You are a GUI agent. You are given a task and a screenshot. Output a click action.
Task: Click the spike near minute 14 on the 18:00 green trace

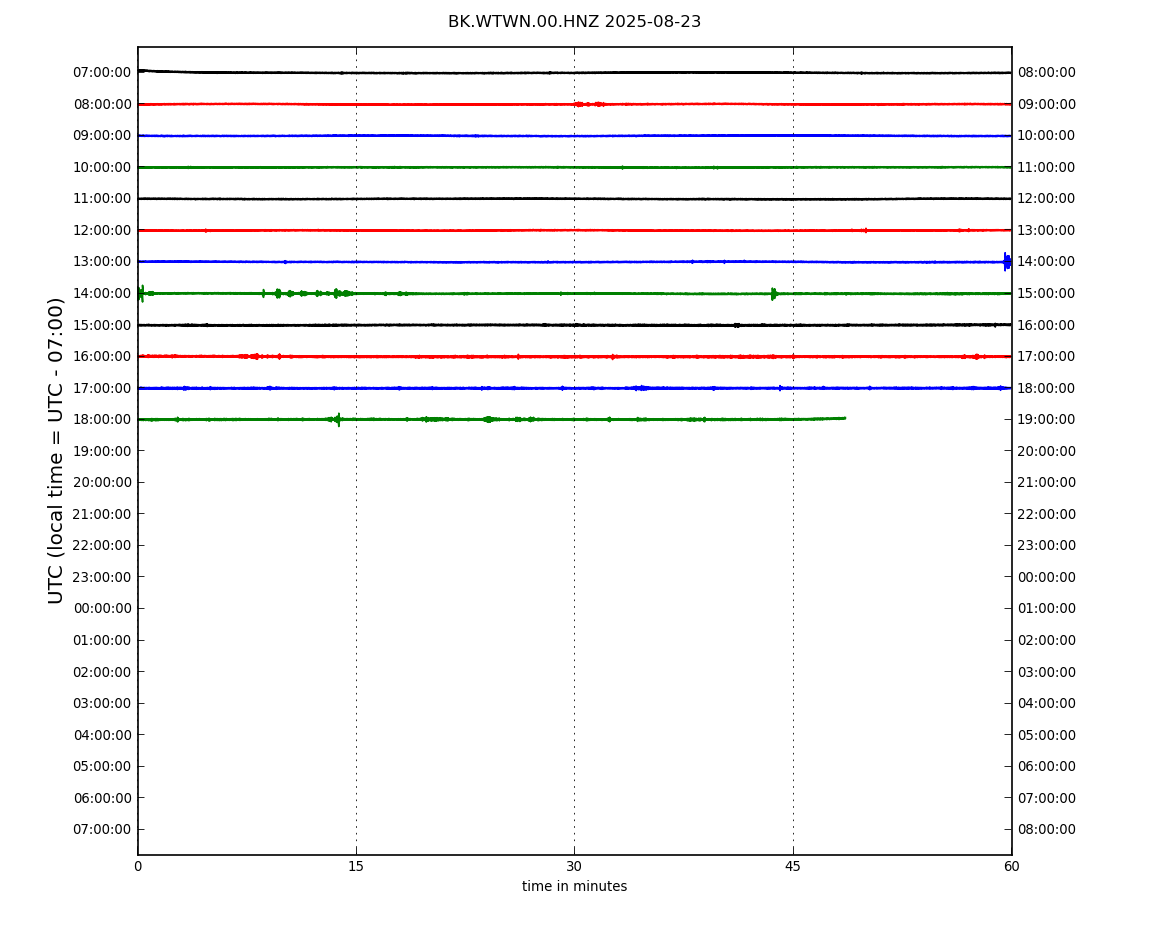[337, 420]
